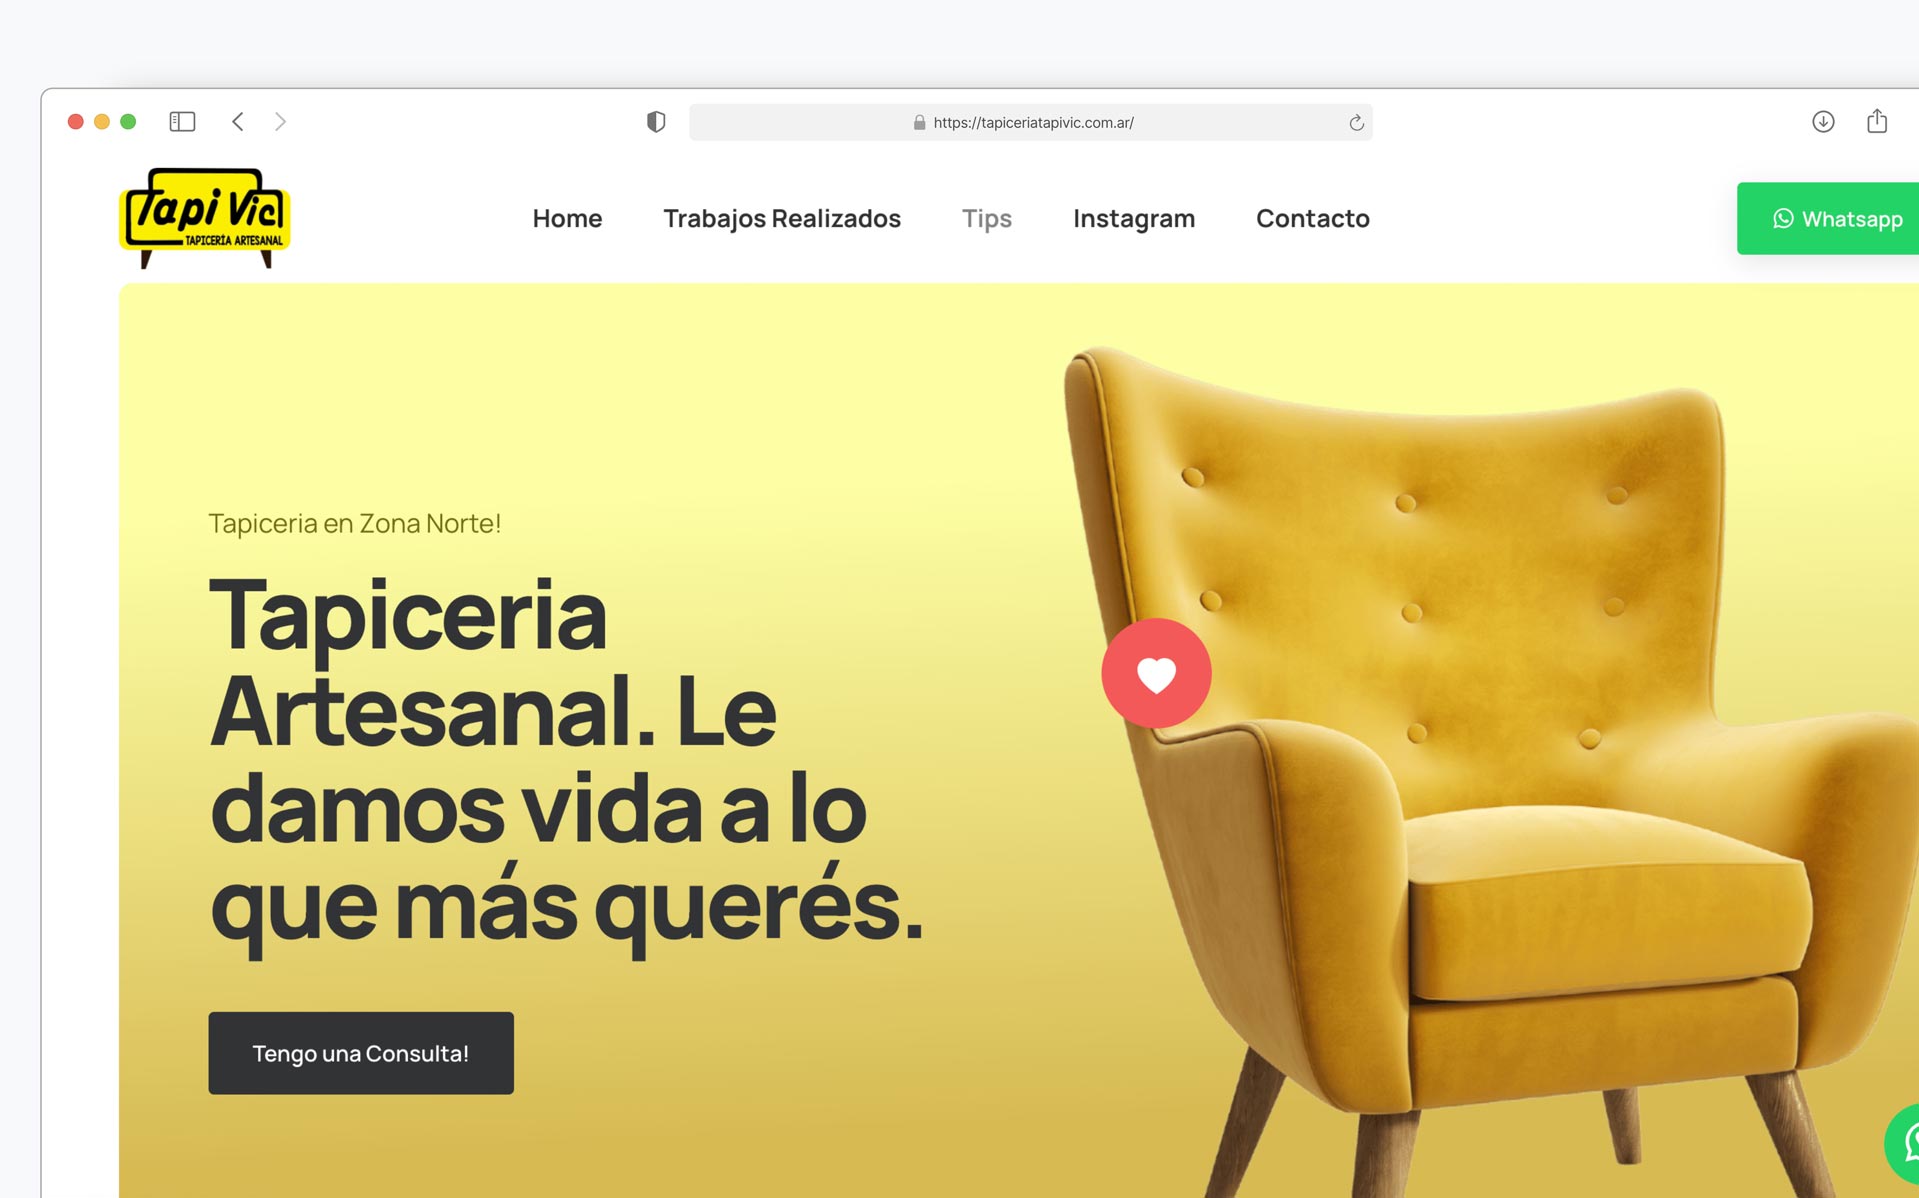Viewport: 1919px width, 1198px height.
Task: Click the green fullscreen window button
Action: point(128,122)
